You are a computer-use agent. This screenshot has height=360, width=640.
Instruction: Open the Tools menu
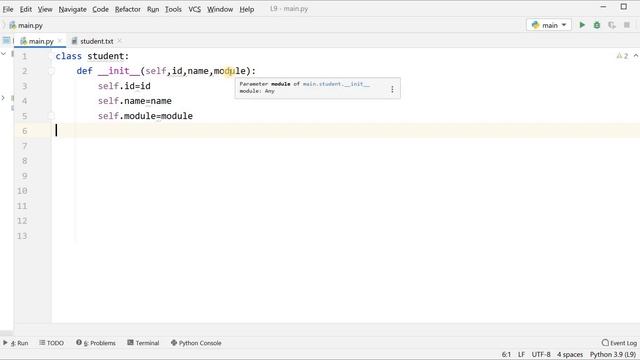[173, 9]
